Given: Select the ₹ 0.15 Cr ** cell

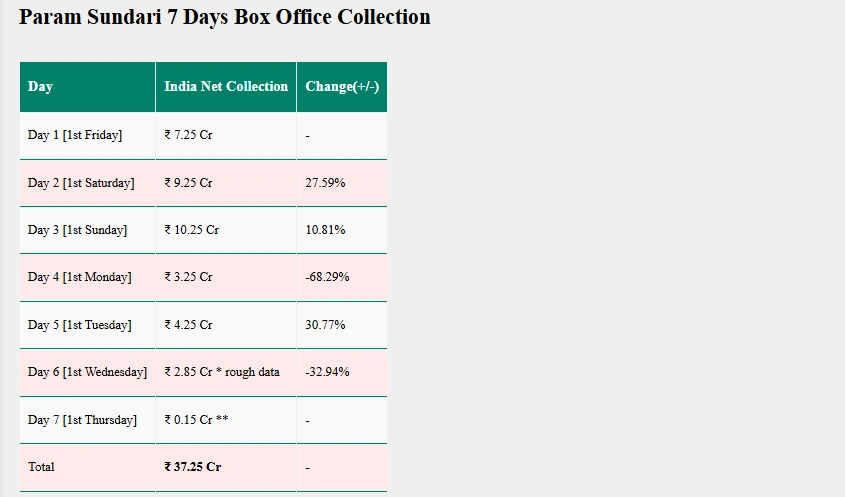Looking at the screenshot, I should 226,420.
